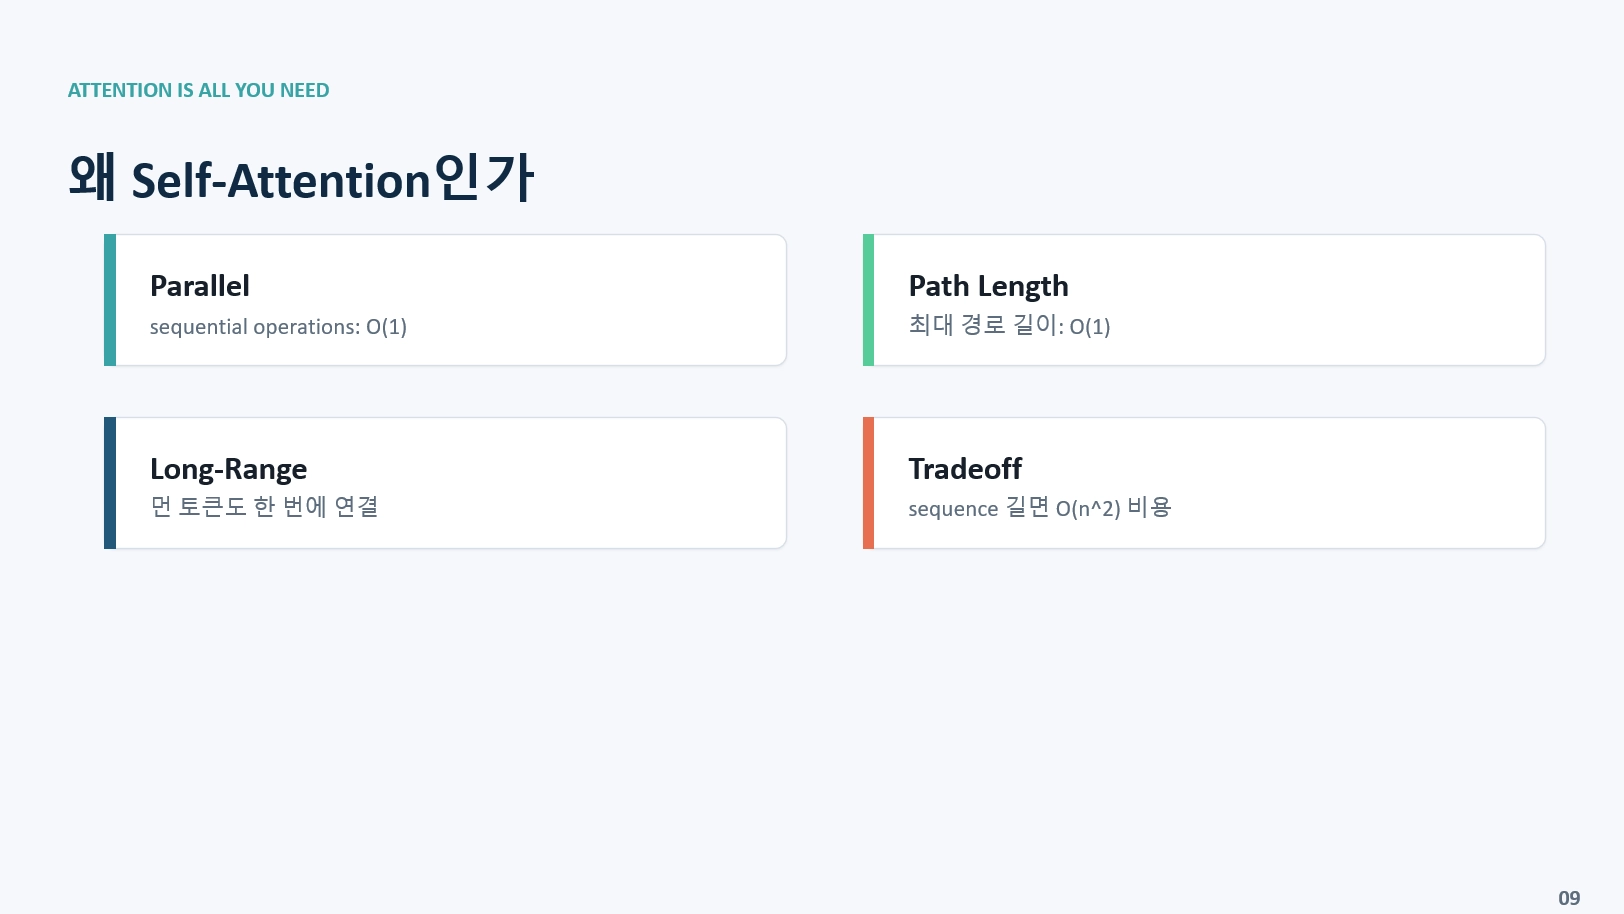The image size is (1624, 914).
Task: Click the 'ATTENTION IS ALL YOU NEED' header text
Action: click(198, 90)
